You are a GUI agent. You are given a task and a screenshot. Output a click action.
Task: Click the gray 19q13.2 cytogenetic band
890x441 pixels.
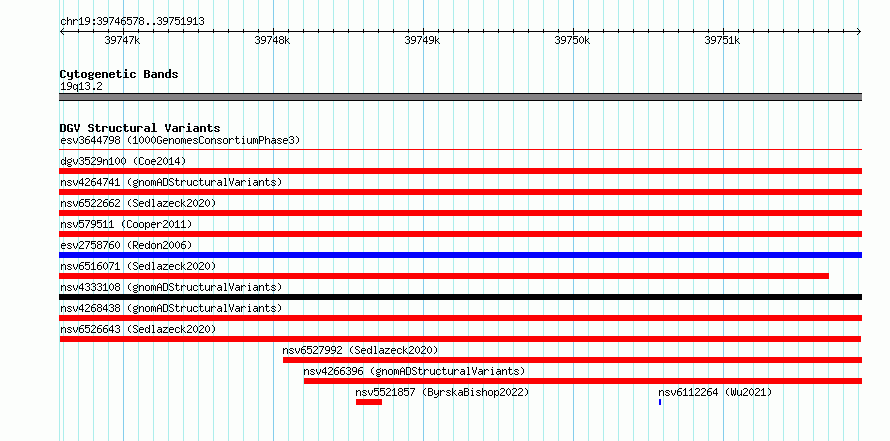point(460,97)
